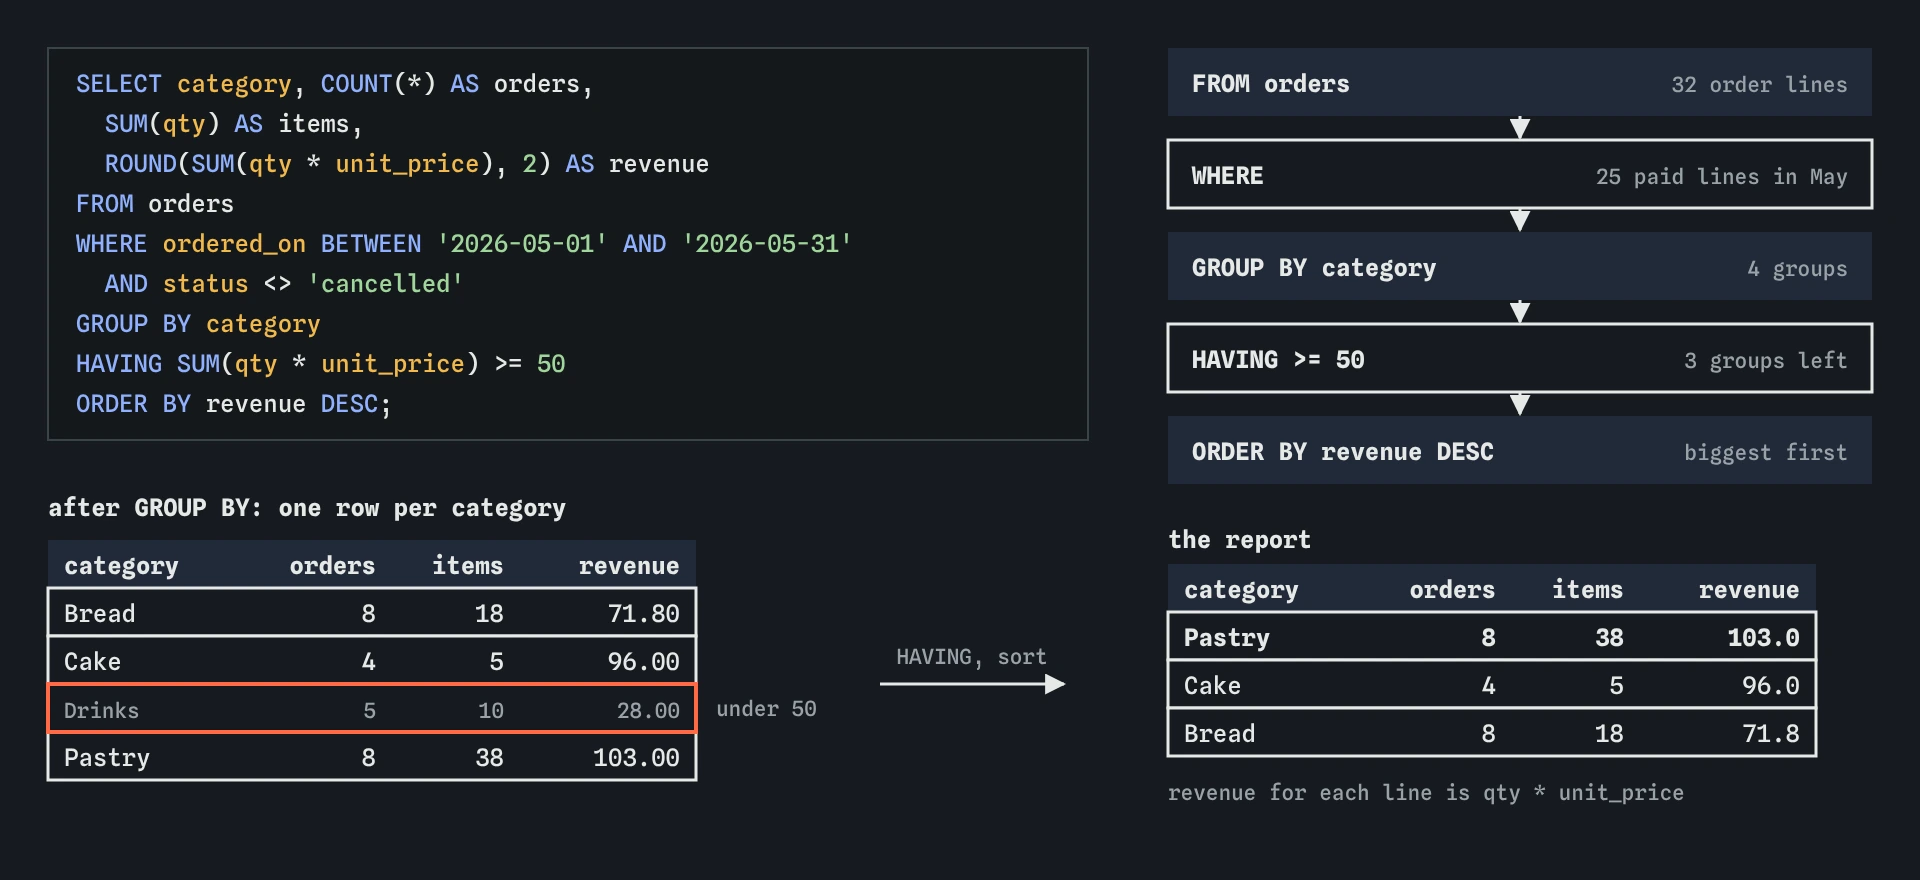Click the "HAVING >= 50" pipeline step label
Screen dimensions: 1920x880
(x=1278, y=360)
